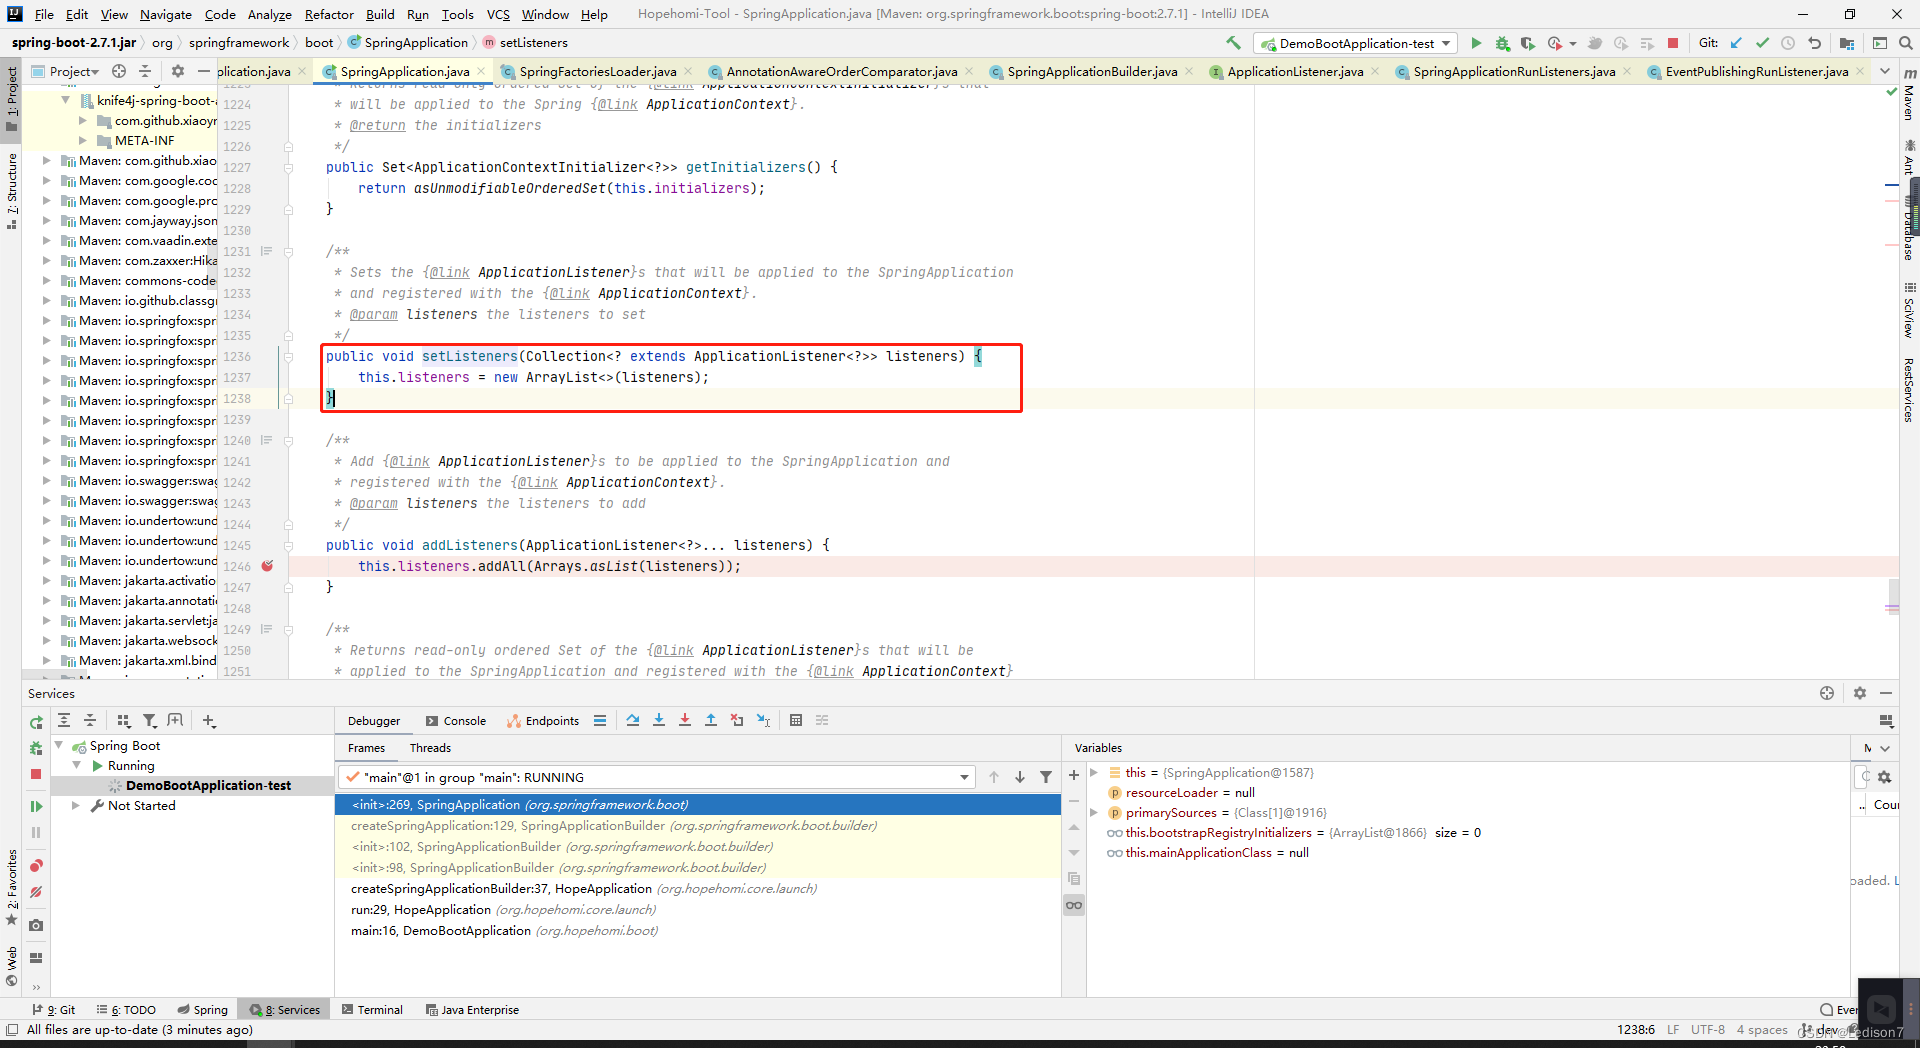Close SpringApplication.java tab
This screenshot has width=1920, height=1048.
pos(481,71)
